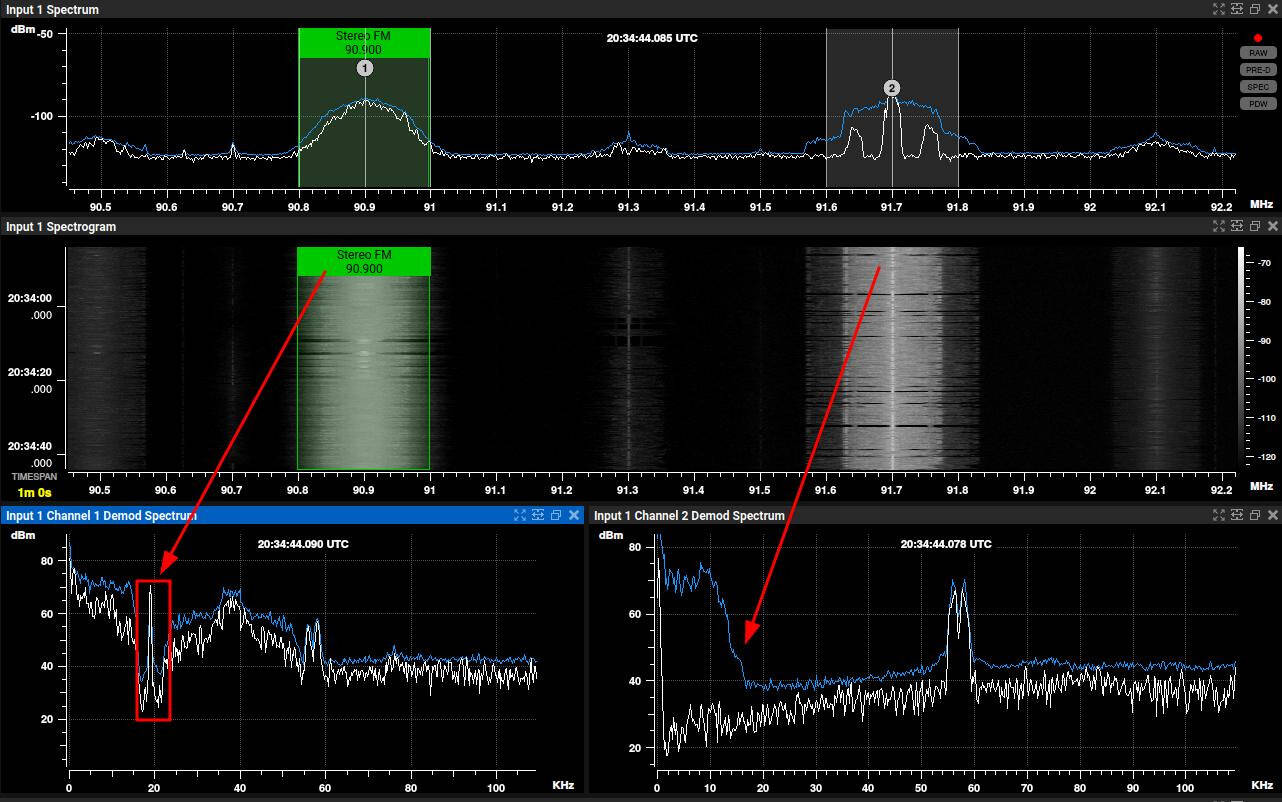The image size is (1282, 802).
Task: Expand Channel 1 Demod Spectrum to fullscreen
Action: [520, 515]
